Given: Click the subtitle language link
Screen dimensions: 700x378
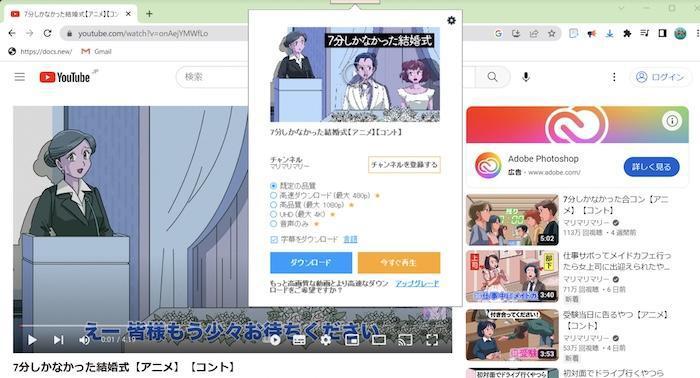Looking at the screenshot, I should pyautogui.click(x=350, y=239).
